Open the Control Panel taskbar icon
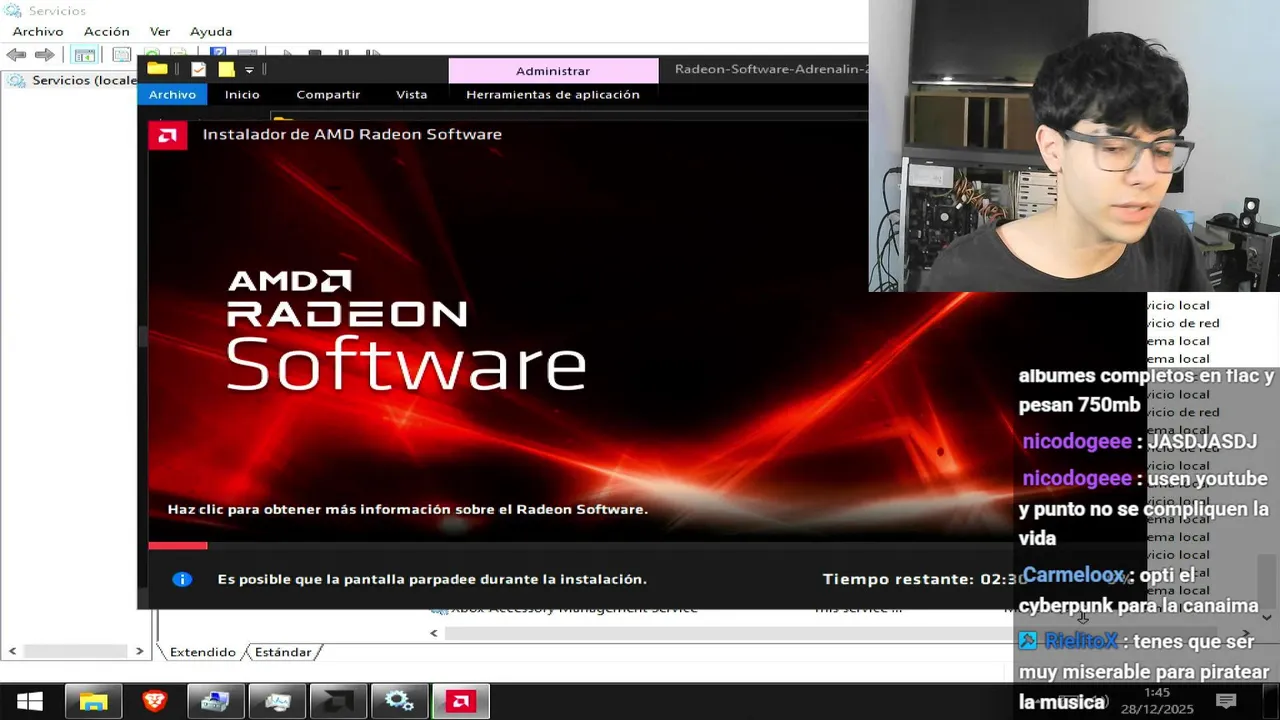Screen dimensions: 1280x720 click(215, 701)
